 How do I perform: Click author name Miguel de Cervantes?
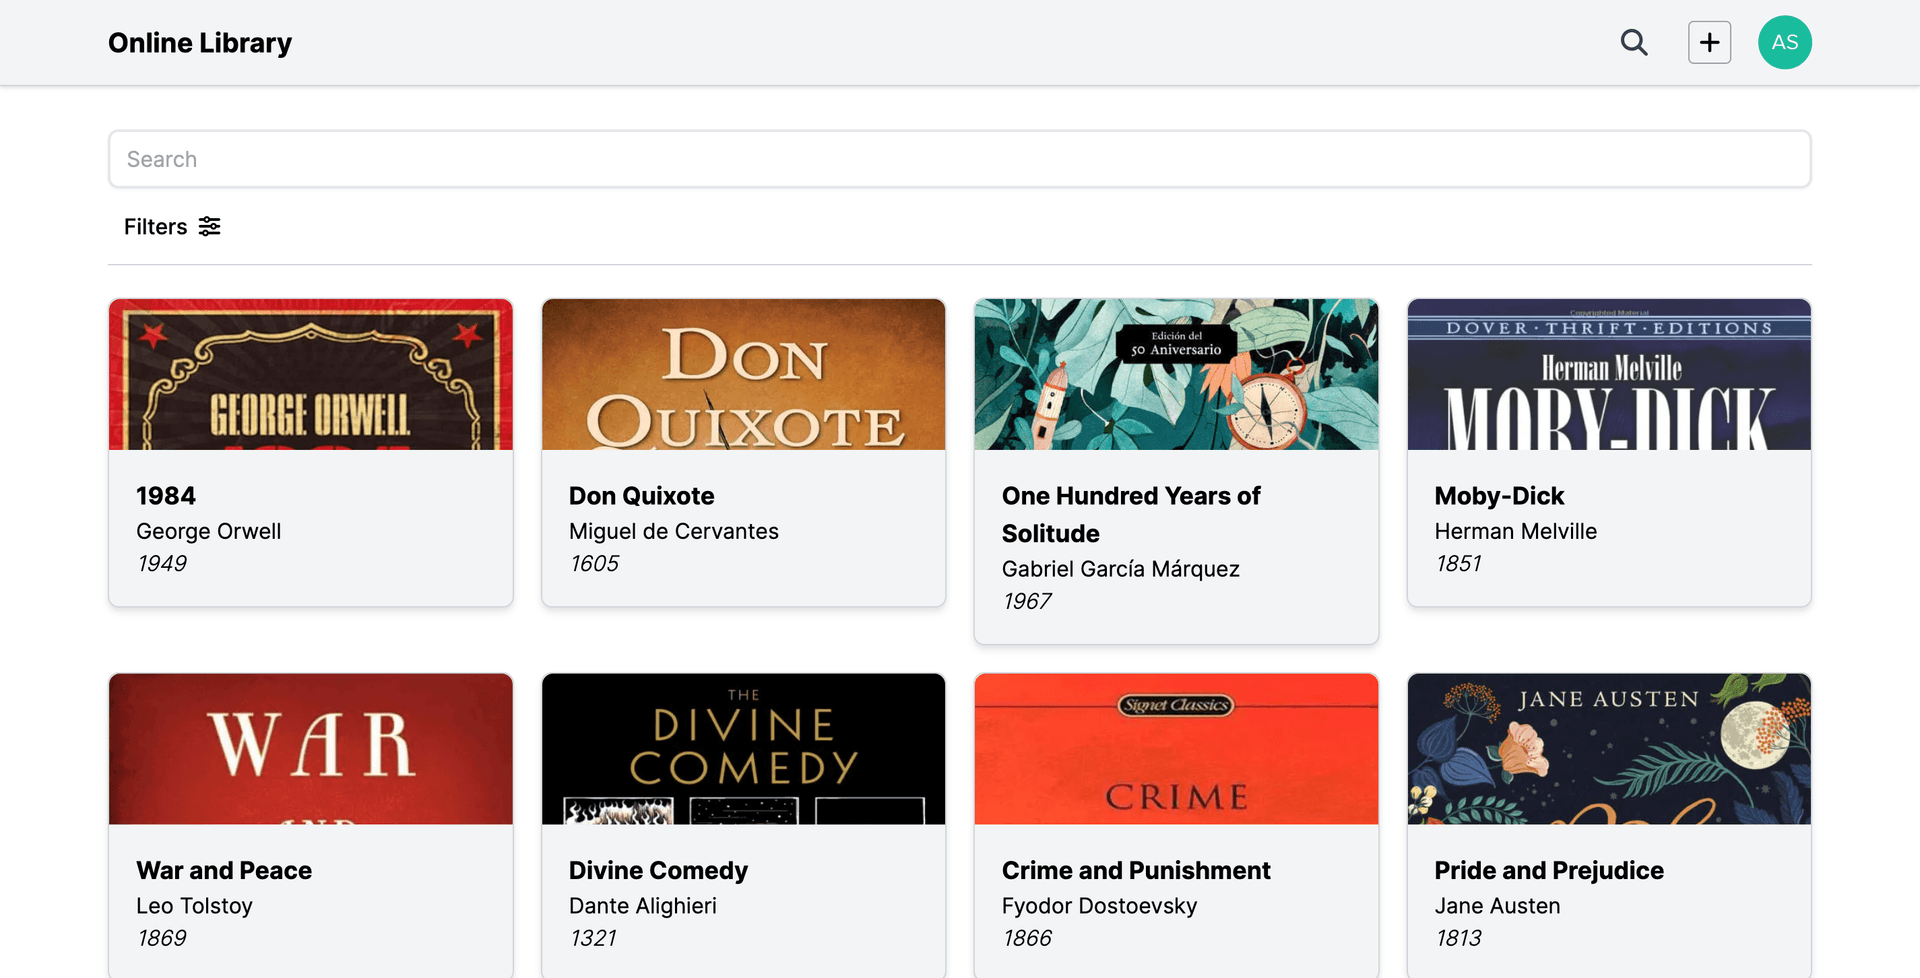674,532
